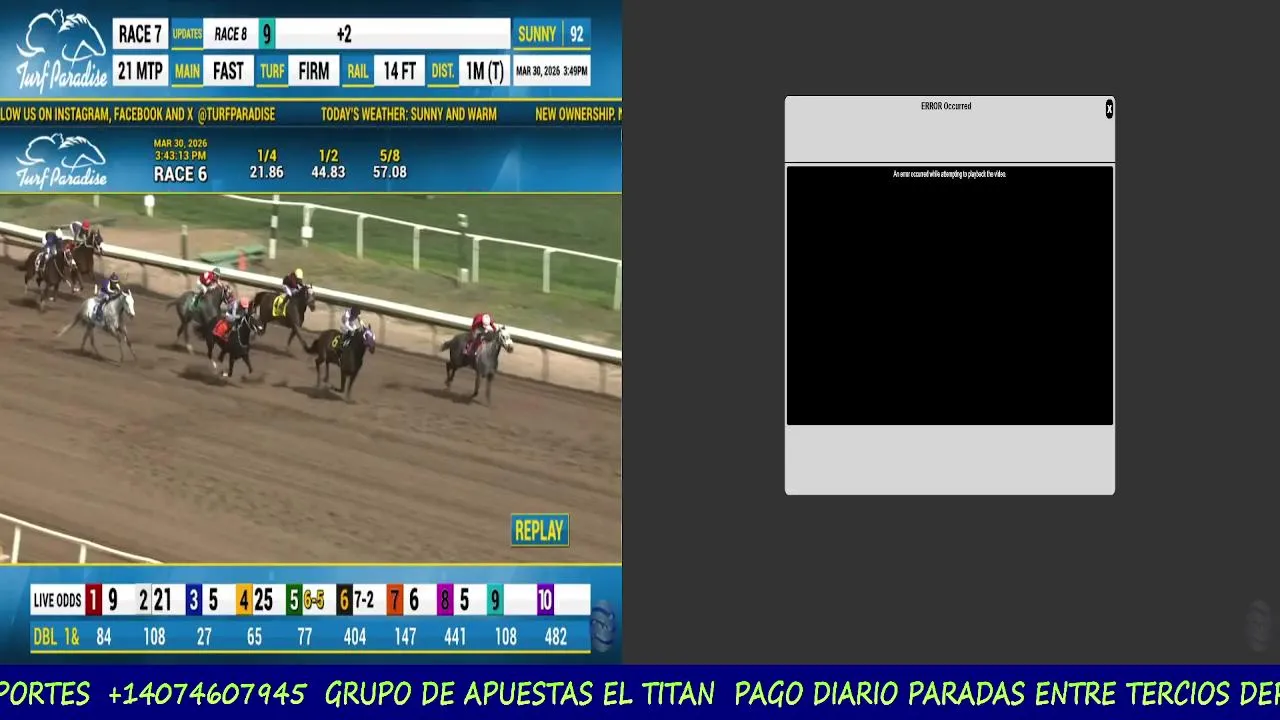The image size is (1280, 720).
Task: Click the pink number 8 odds badge
Action: [445, 600]
